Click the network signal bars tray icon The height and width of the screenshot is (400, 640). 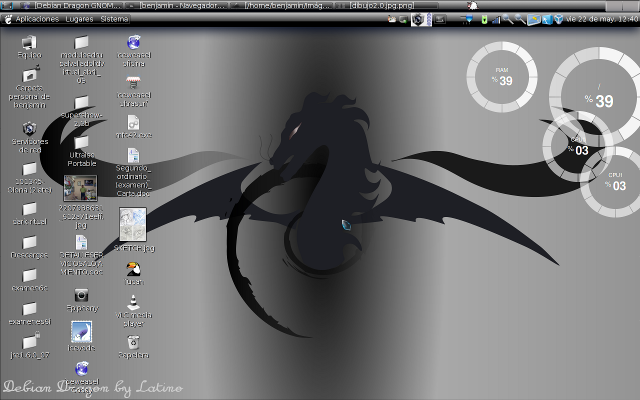[496, 20]
